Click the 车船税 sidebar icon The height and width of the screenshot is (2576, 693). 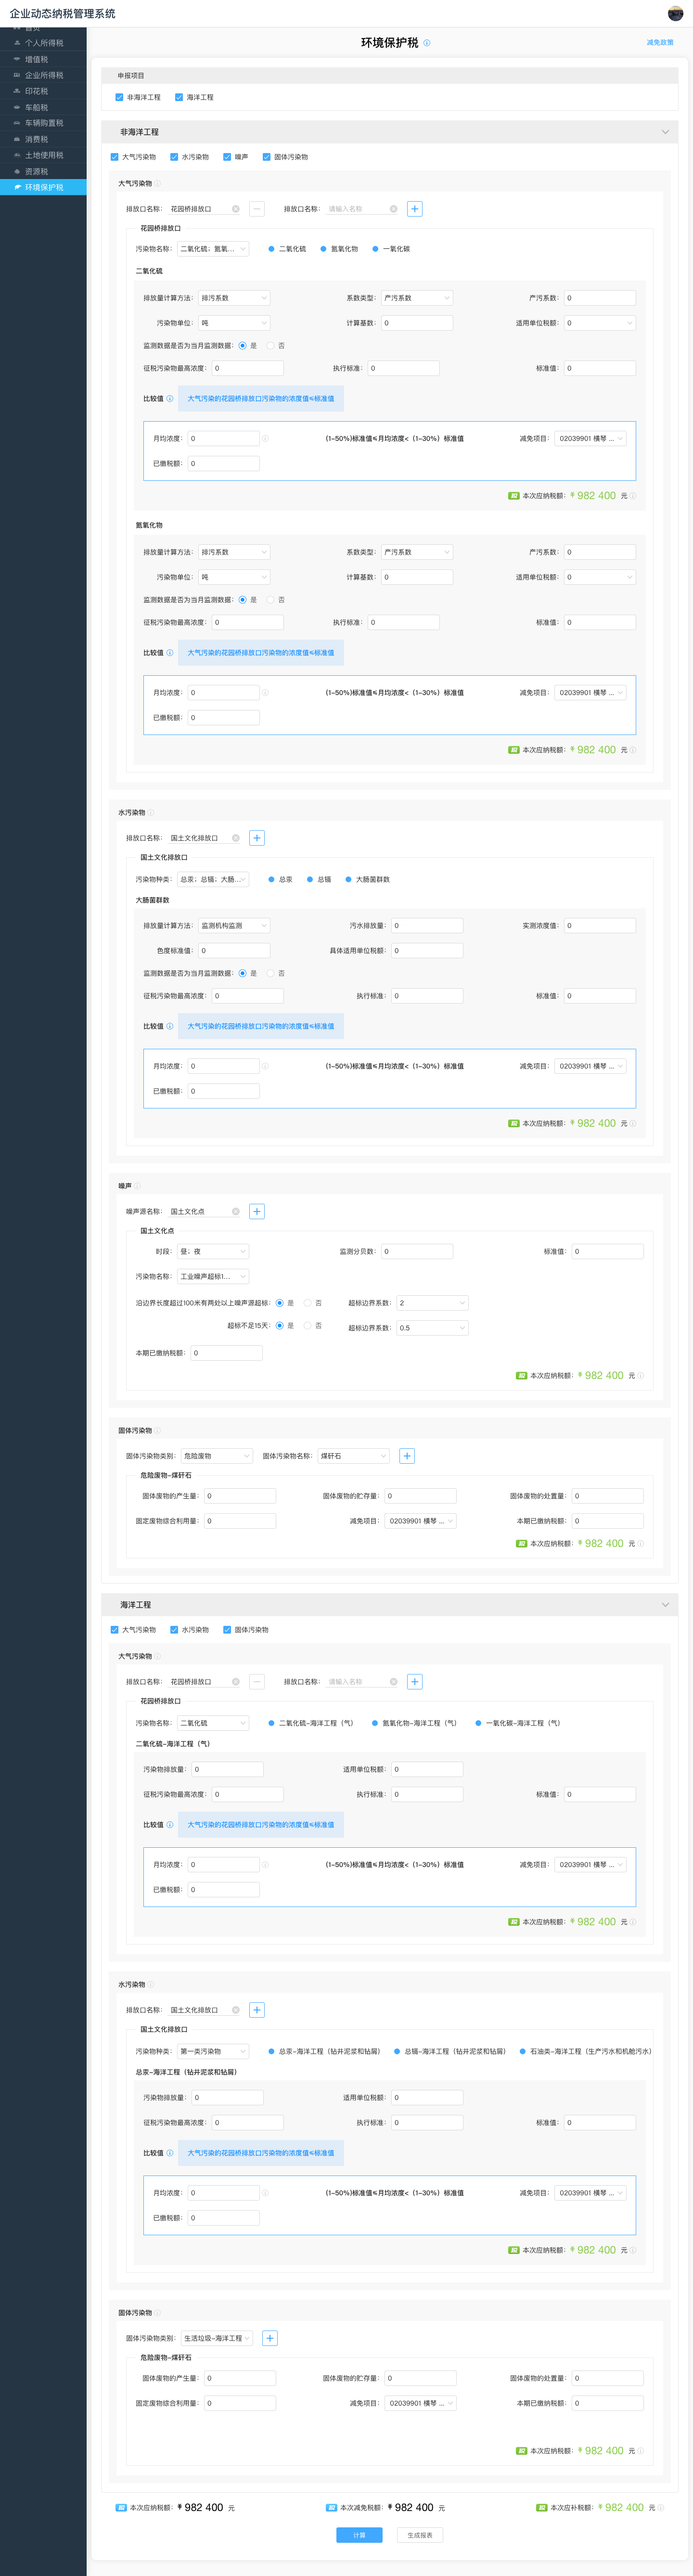[x=17, y=107]
